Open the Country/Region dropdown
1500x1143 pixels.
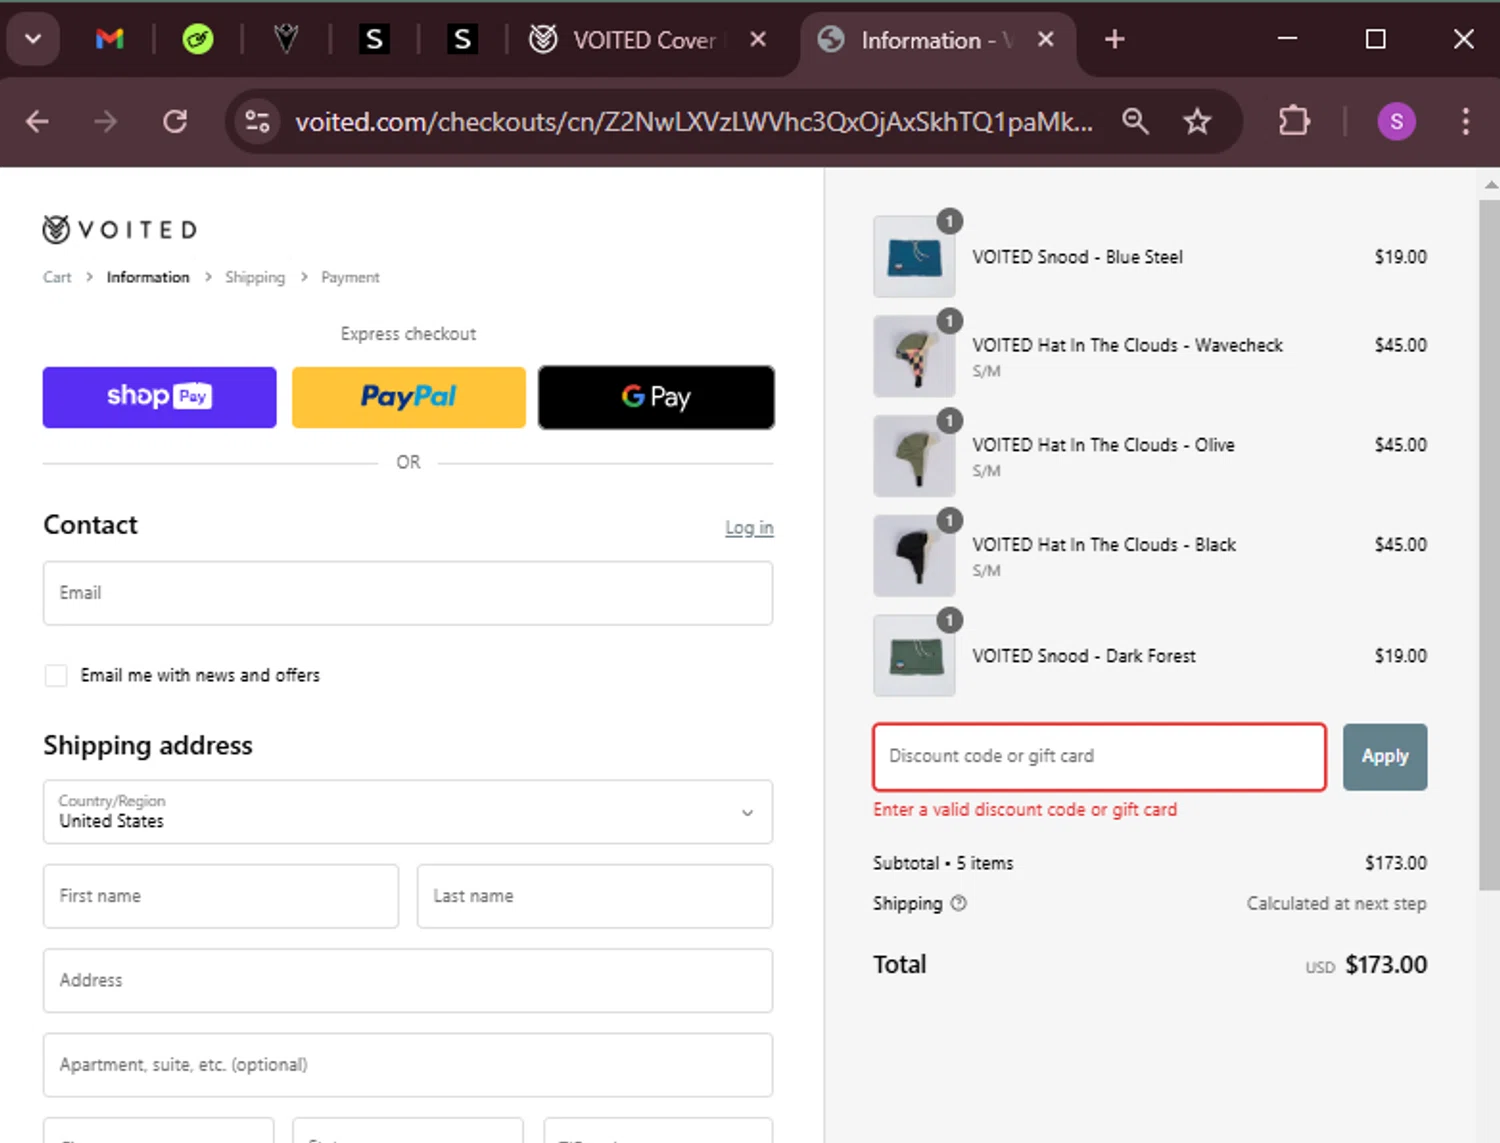pos(408,811)
